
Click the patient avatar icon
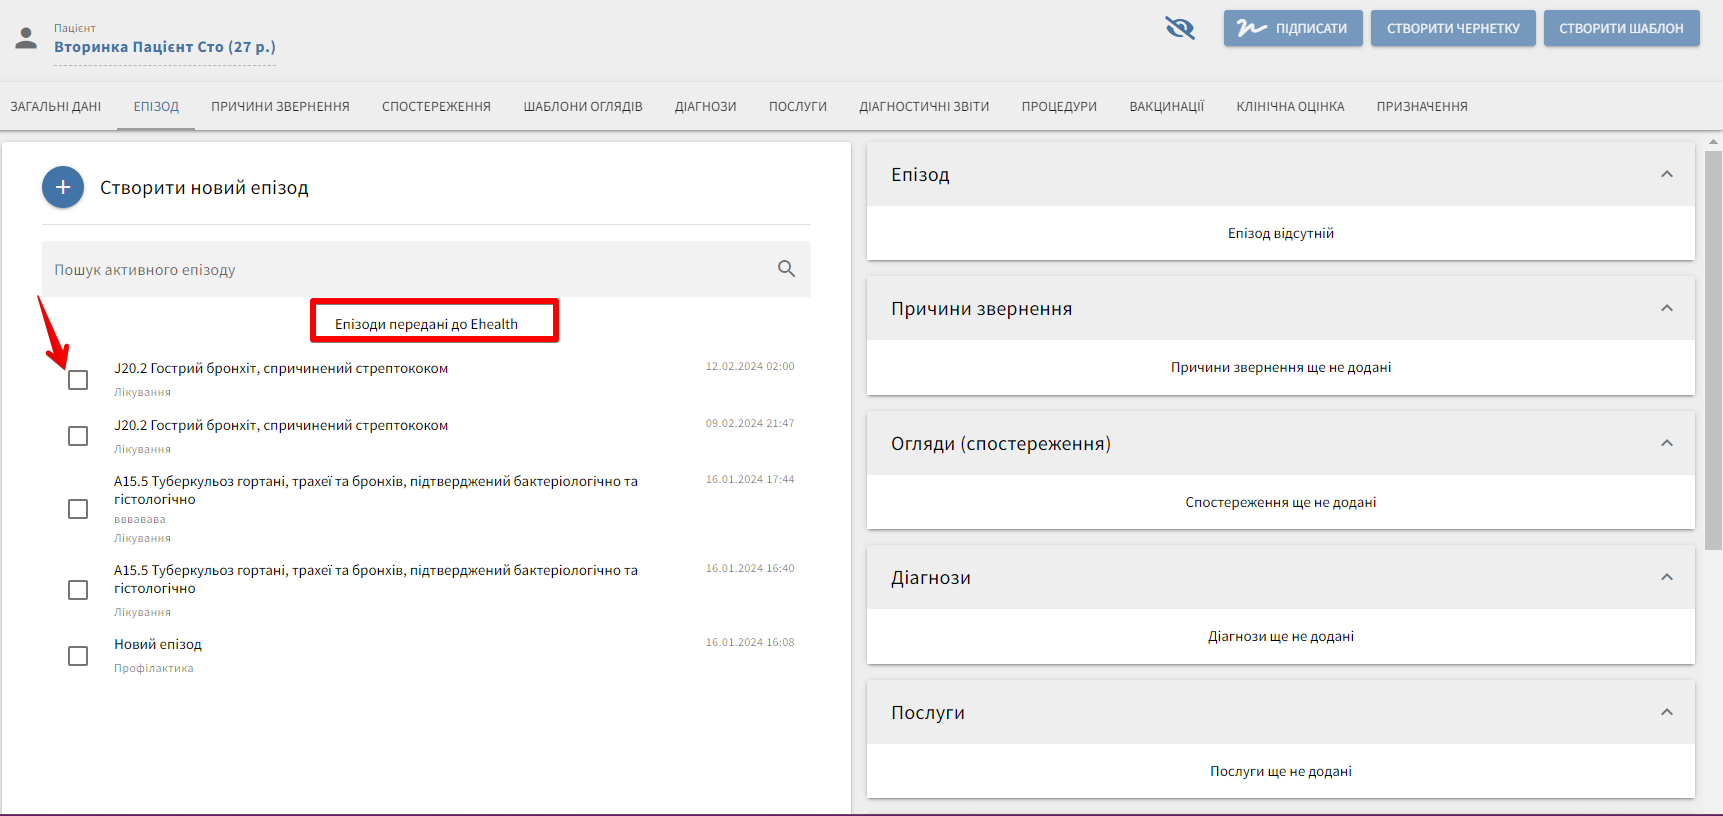click(x=26, y=39)
